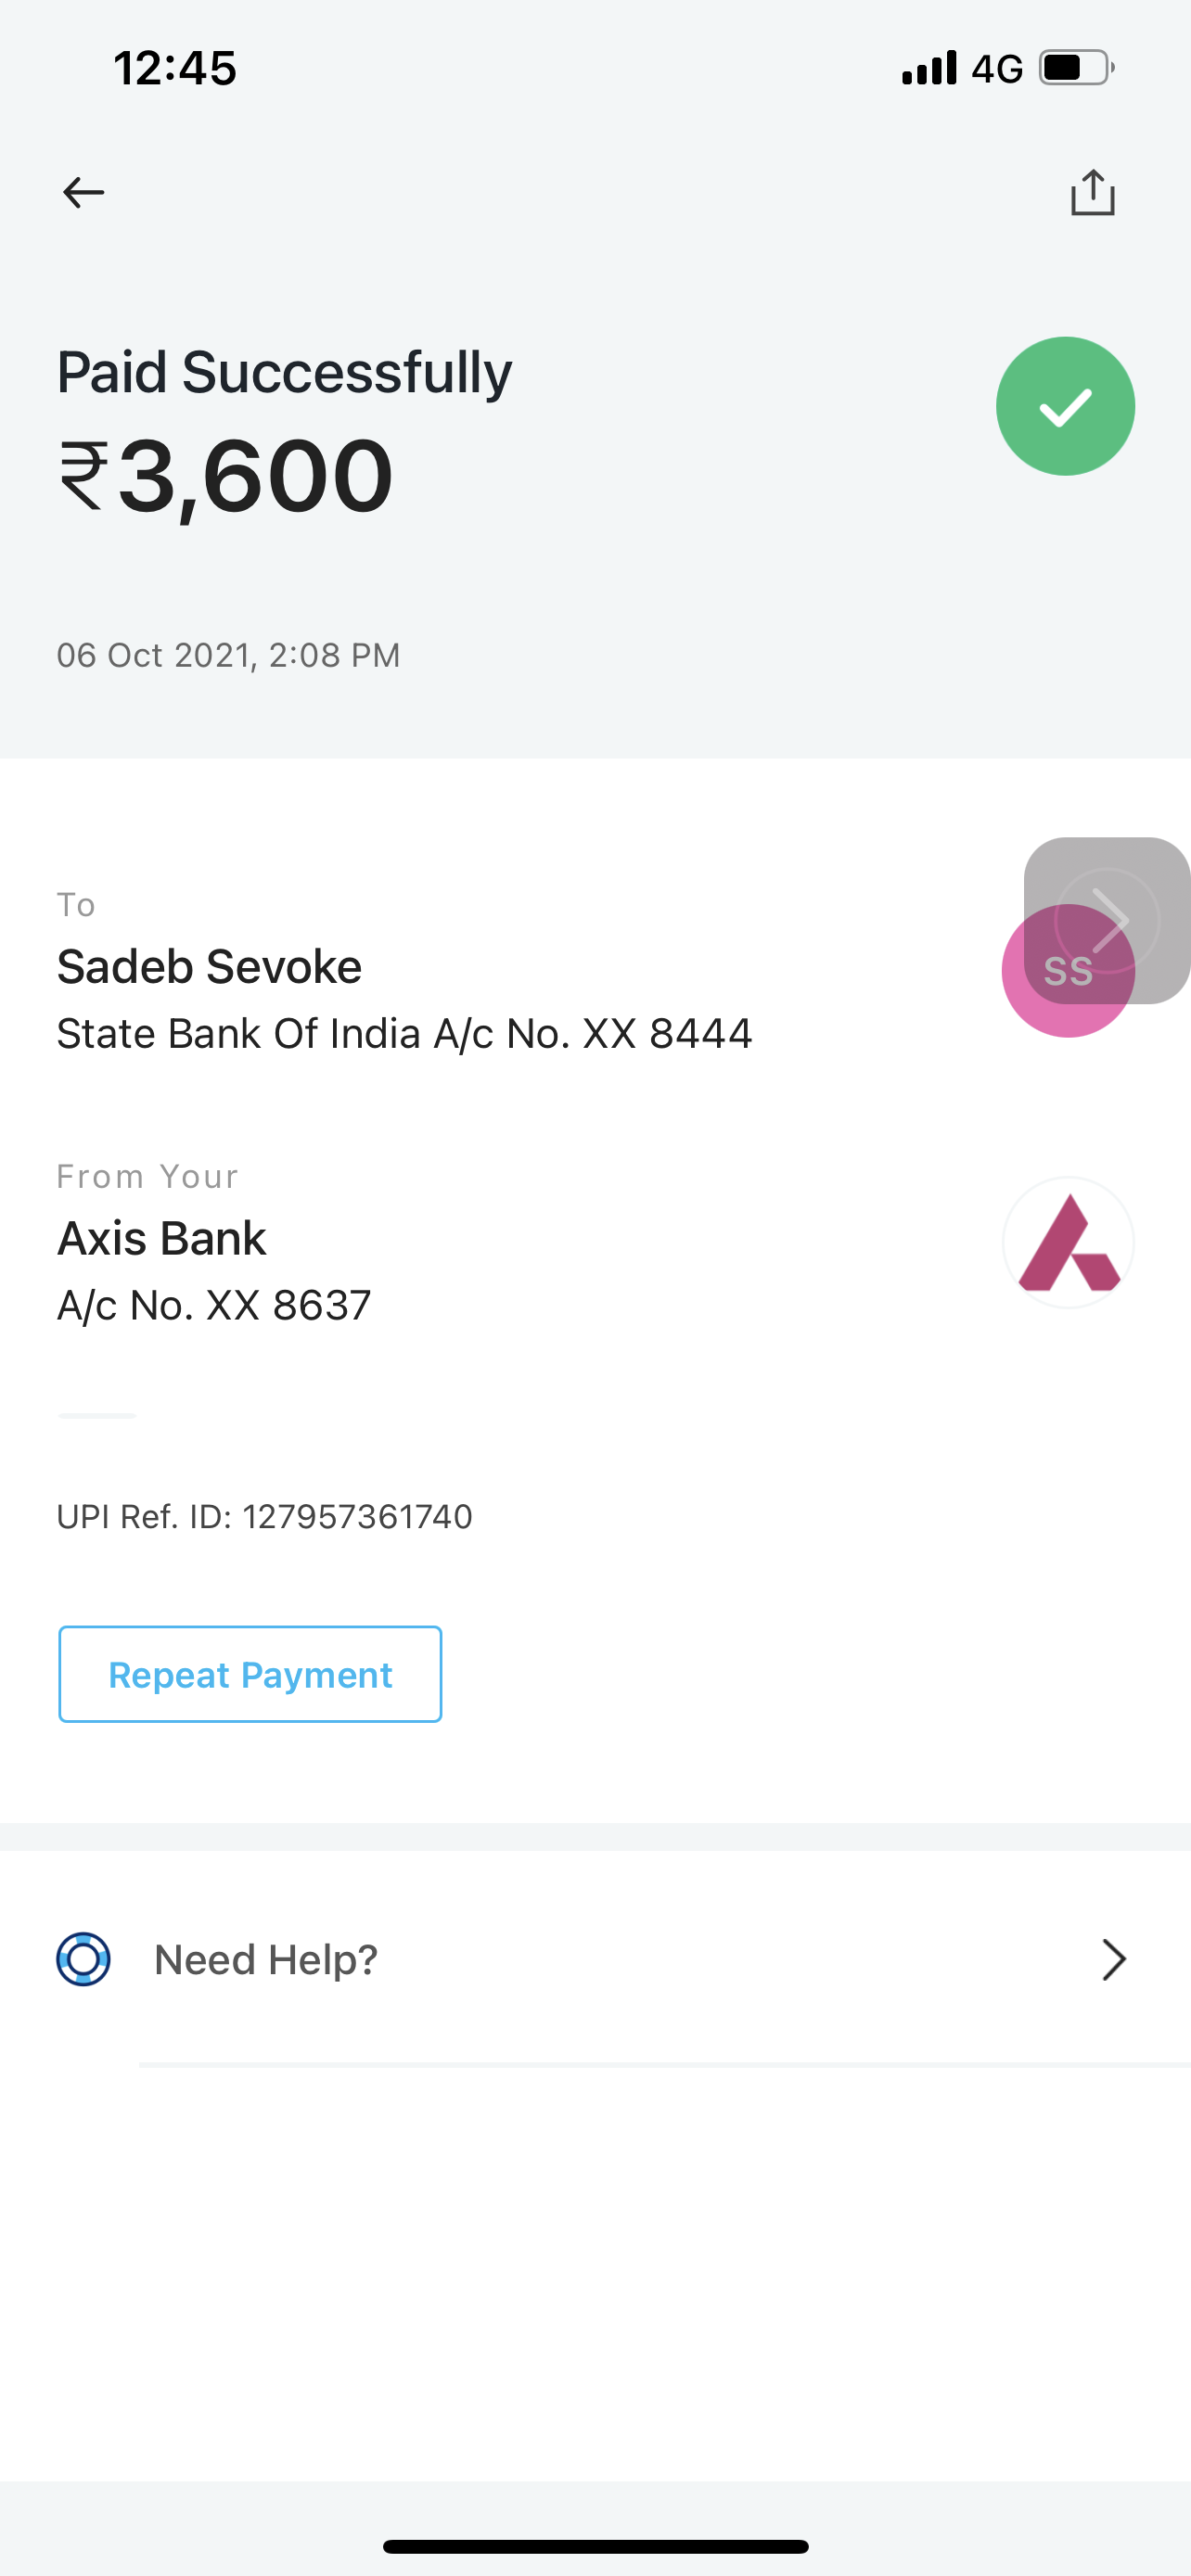Image resolution: width=1191 pixels, height=2576 pixels.
Task: Expand the Need Help chevron arrow
Action: (1113, 1959)
